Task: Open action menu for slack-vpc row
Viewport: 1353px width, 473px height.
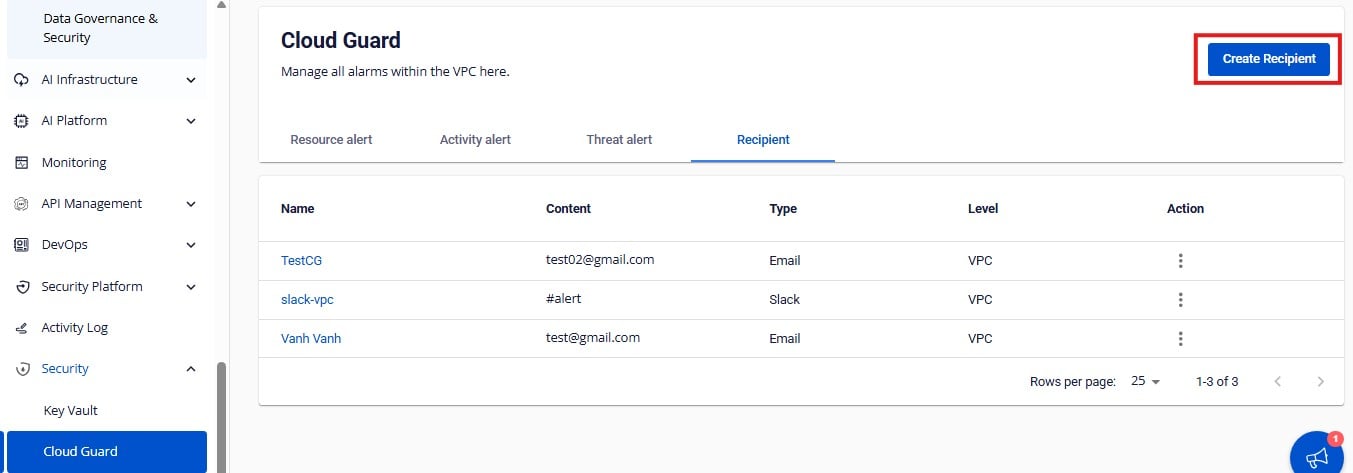Action: click(x=1180, y=300)
